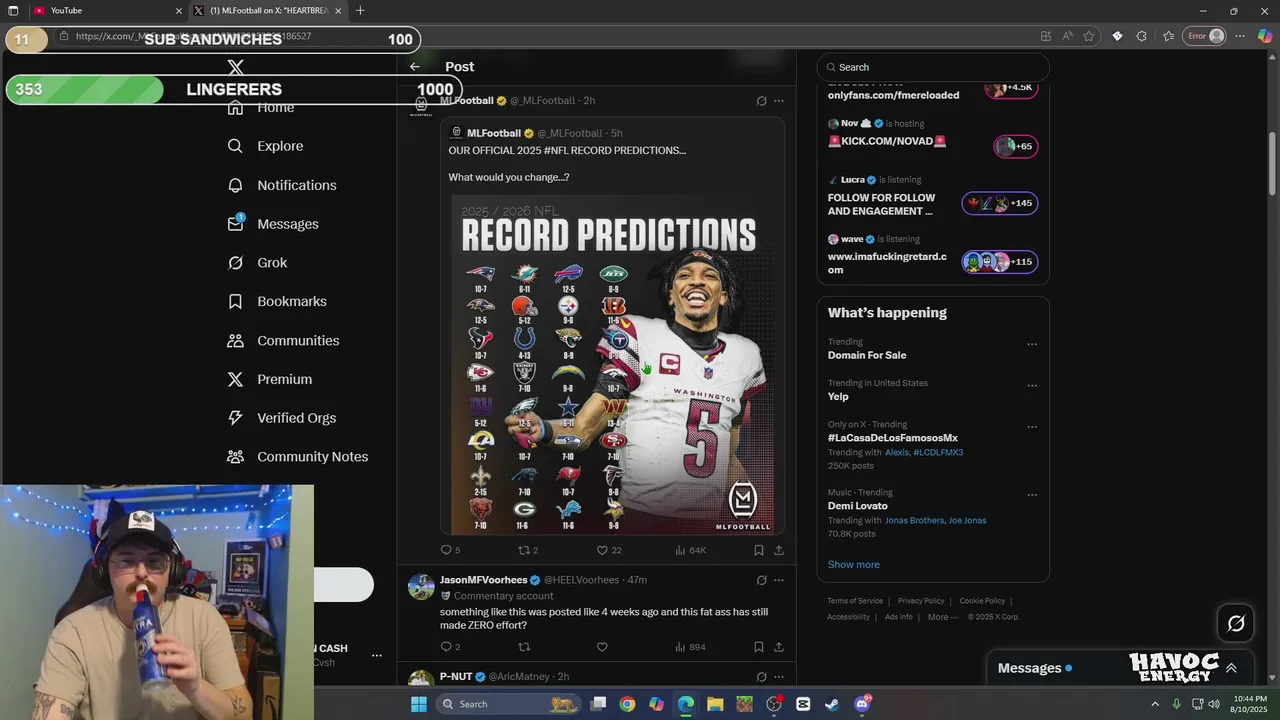Share JasonMFVoorhees' reply
The width and height of the screenshot is (1280, 720).
[x=779, y=647]
